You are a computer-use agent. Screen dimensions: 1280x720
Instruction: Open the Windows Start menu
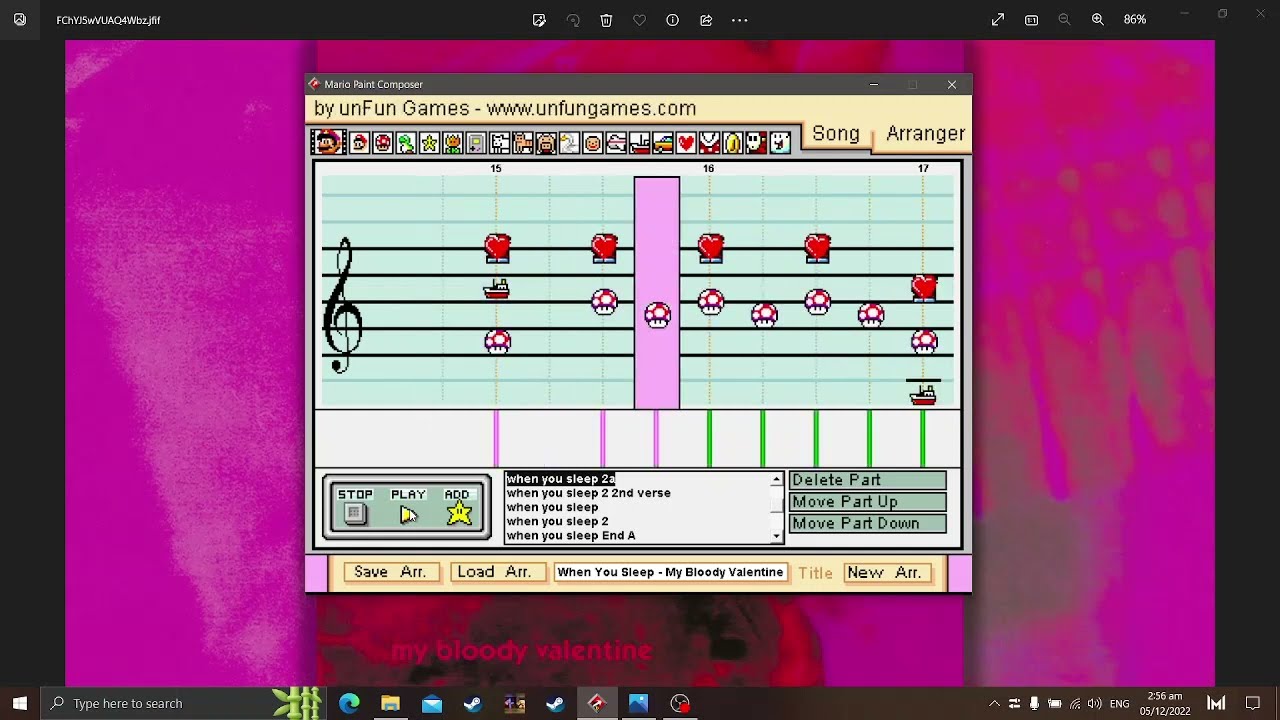(x=20, y=703)
